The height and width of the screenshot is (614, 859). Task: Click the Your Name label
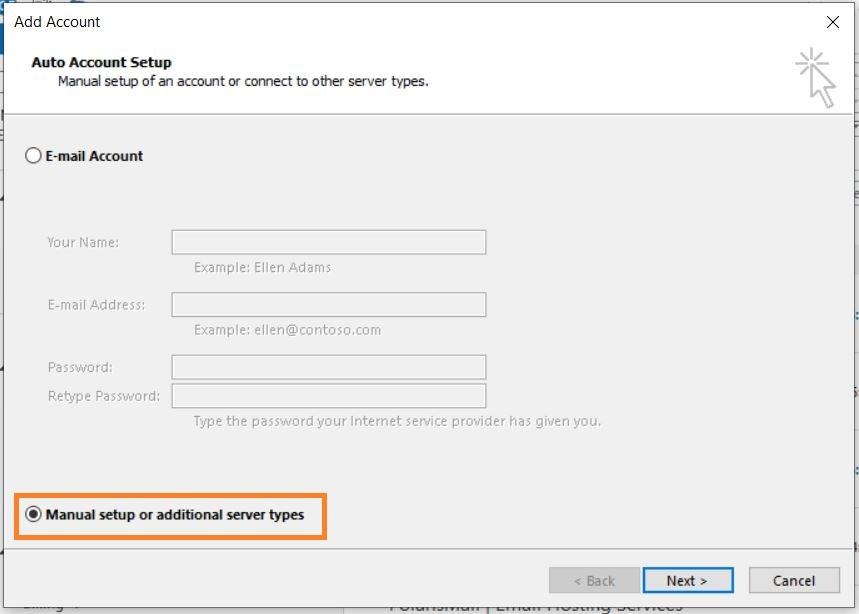[84, 242]
